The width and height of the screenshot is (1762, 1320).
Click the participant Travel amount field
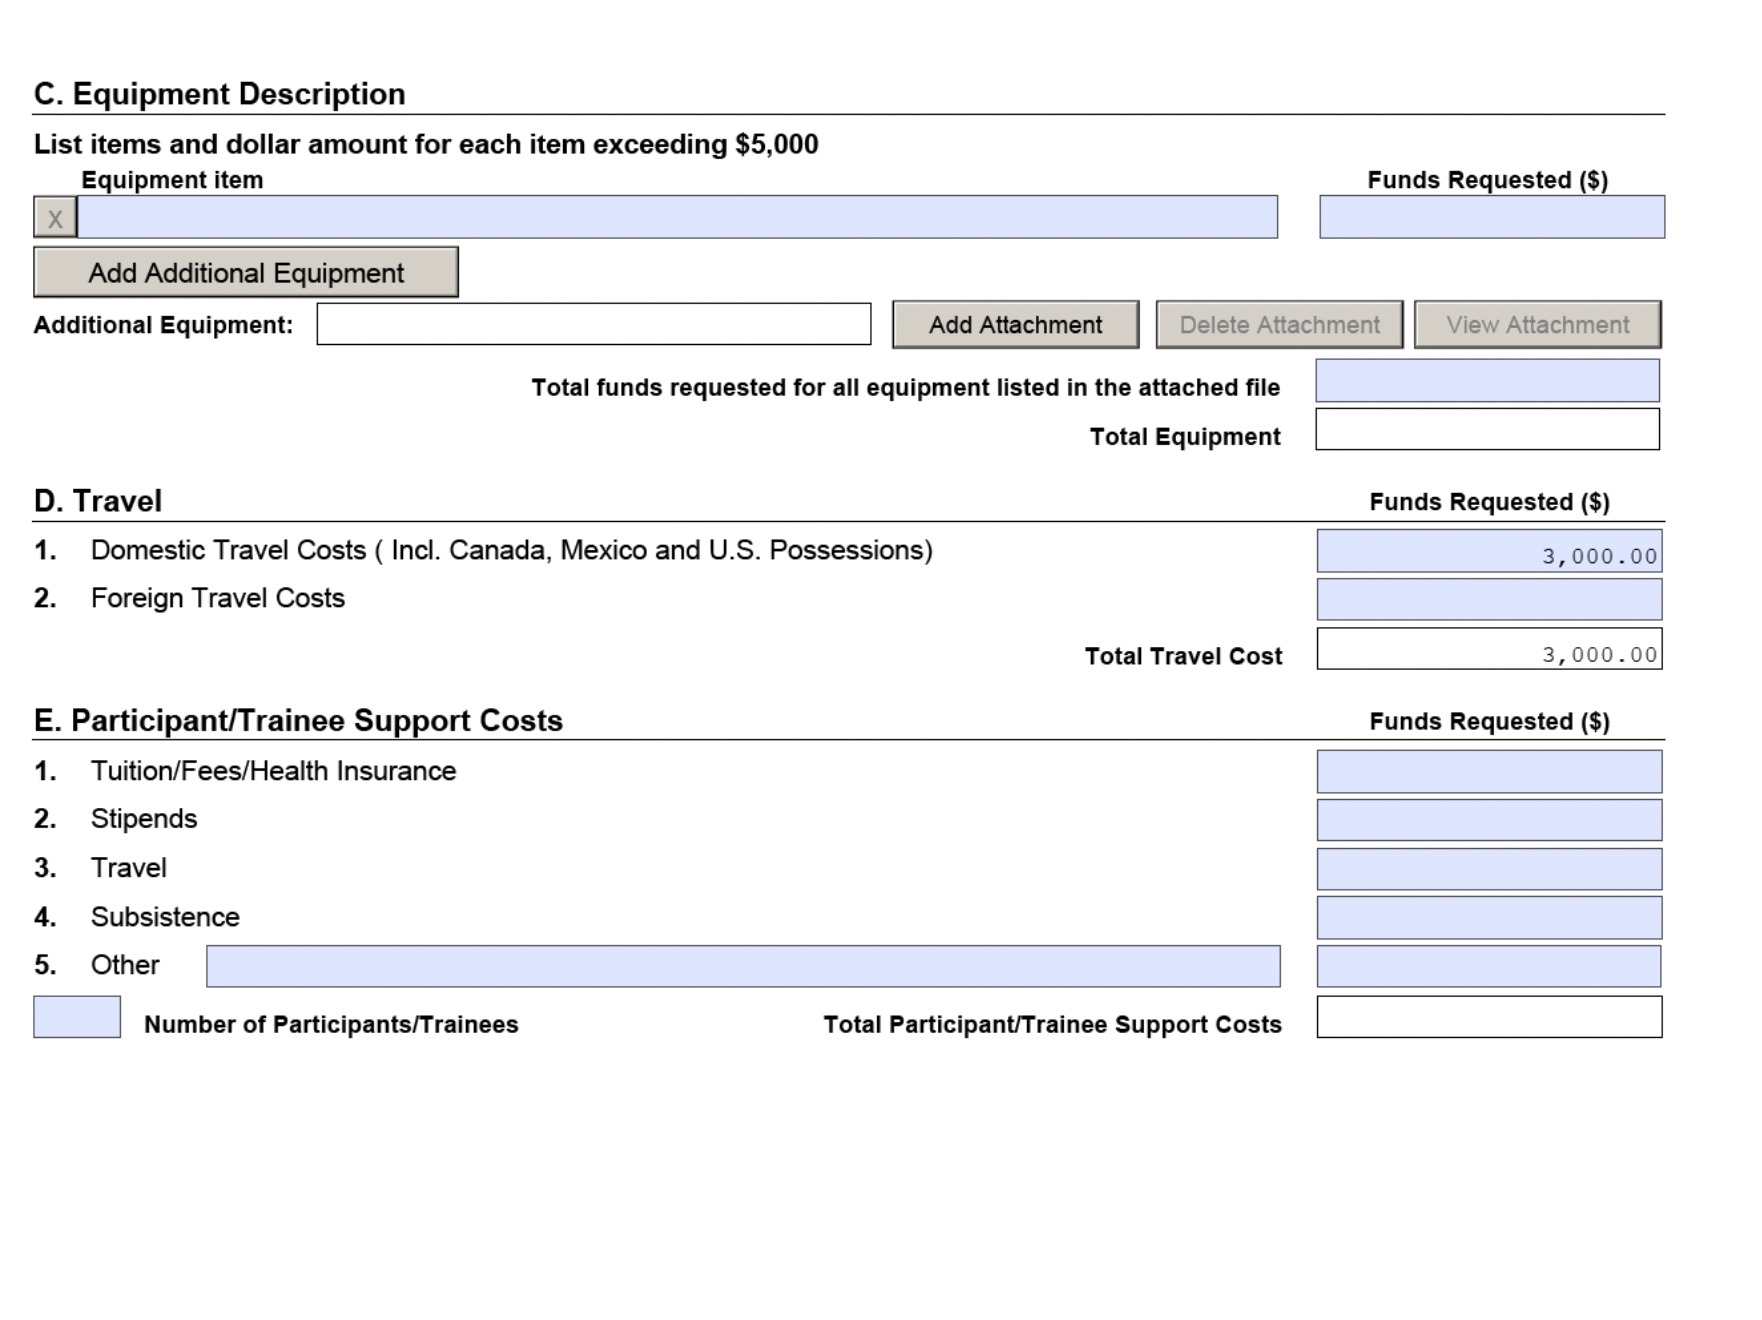1488,869
